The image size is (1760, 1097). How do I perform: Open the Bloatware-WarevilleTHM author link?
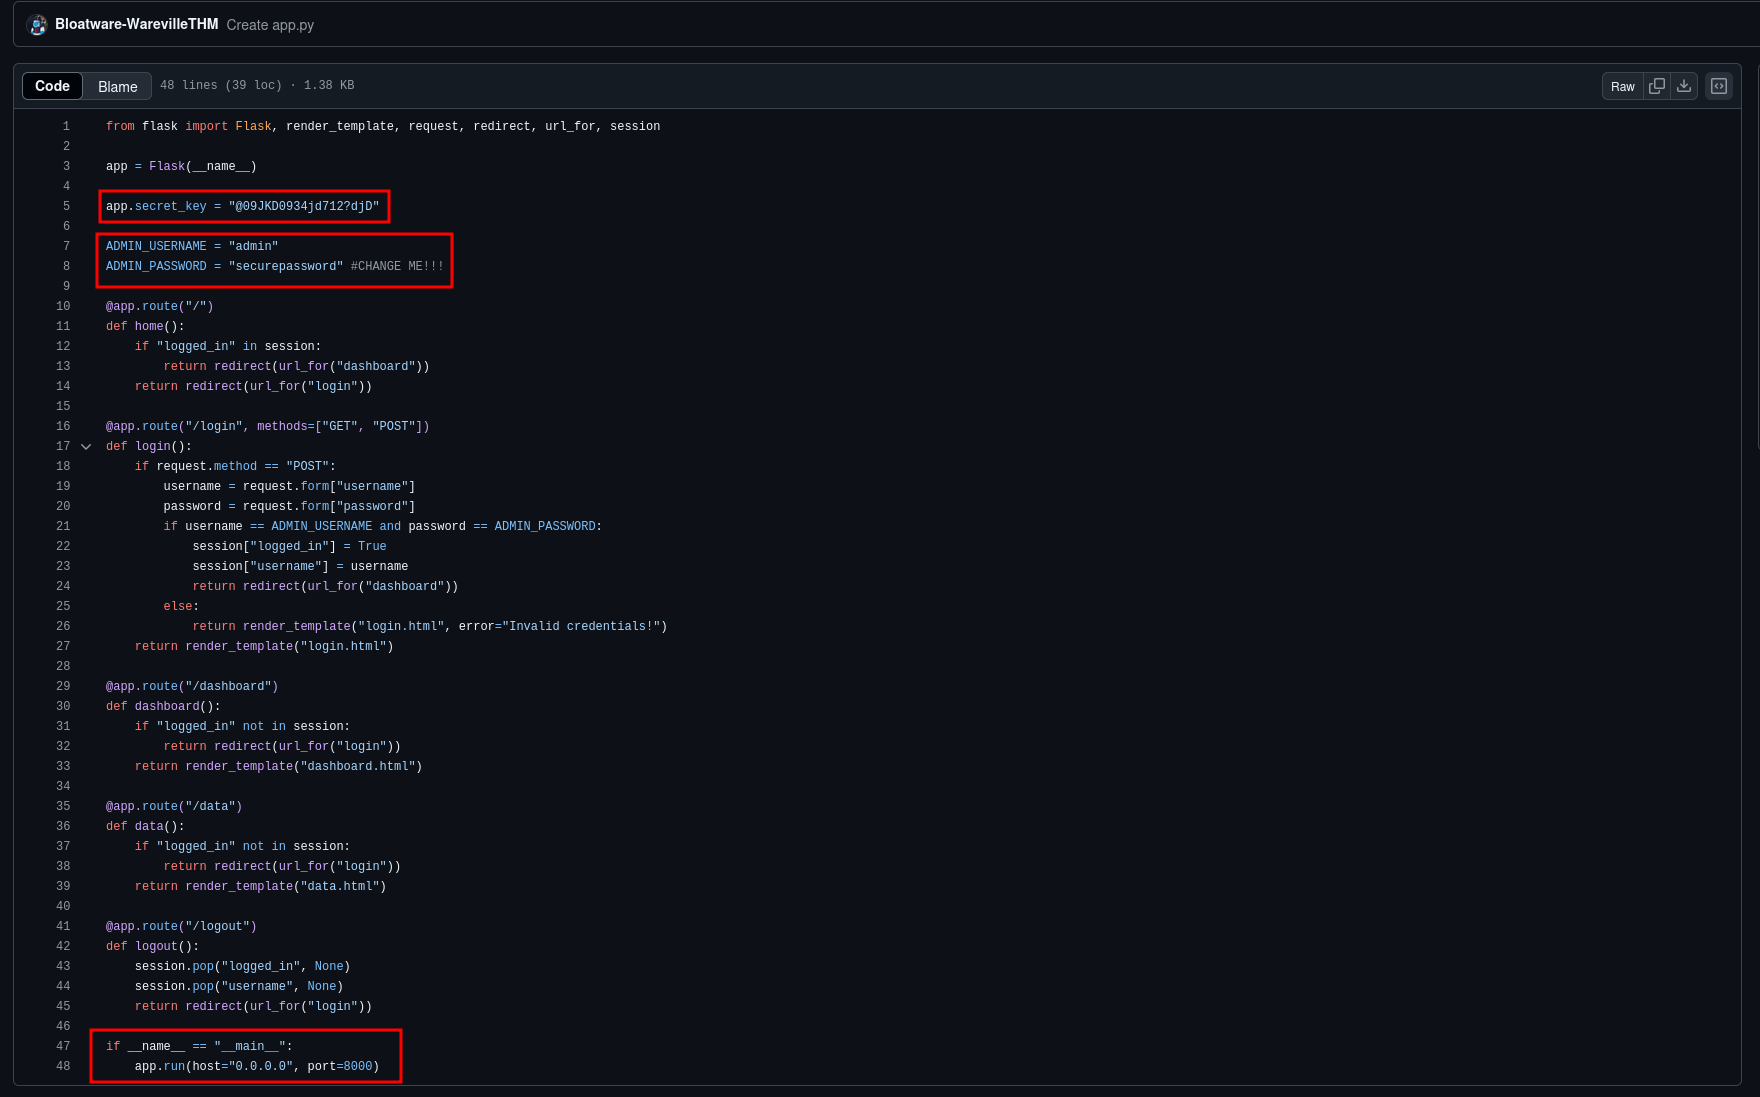pos(136,24)
